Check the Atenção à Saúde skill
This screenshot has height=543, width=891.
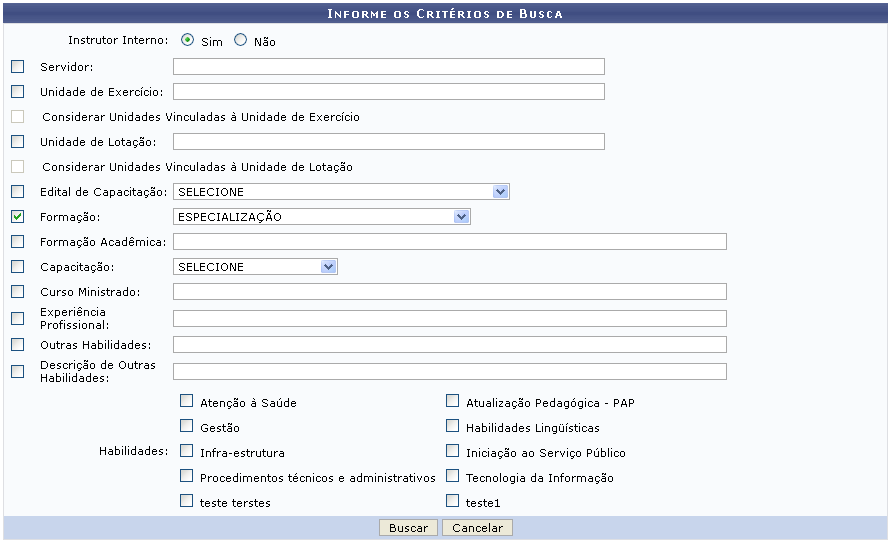pos(186,402)
